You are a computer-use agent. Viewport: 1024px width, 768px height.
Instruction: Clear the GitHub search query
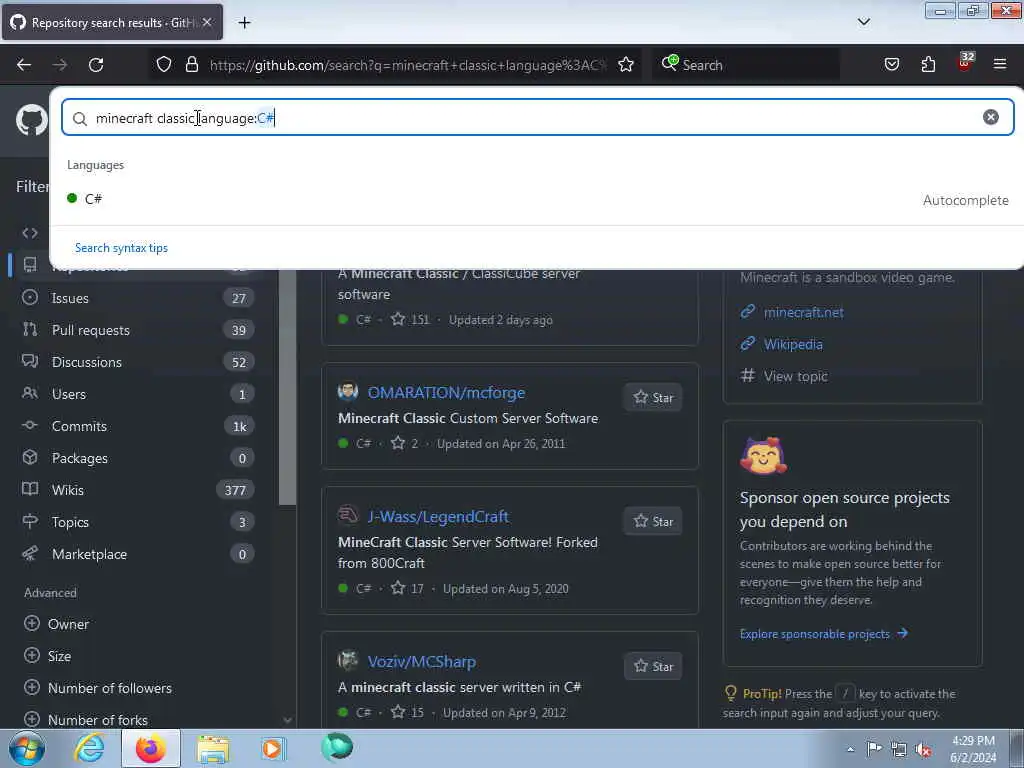pos(991,117)
